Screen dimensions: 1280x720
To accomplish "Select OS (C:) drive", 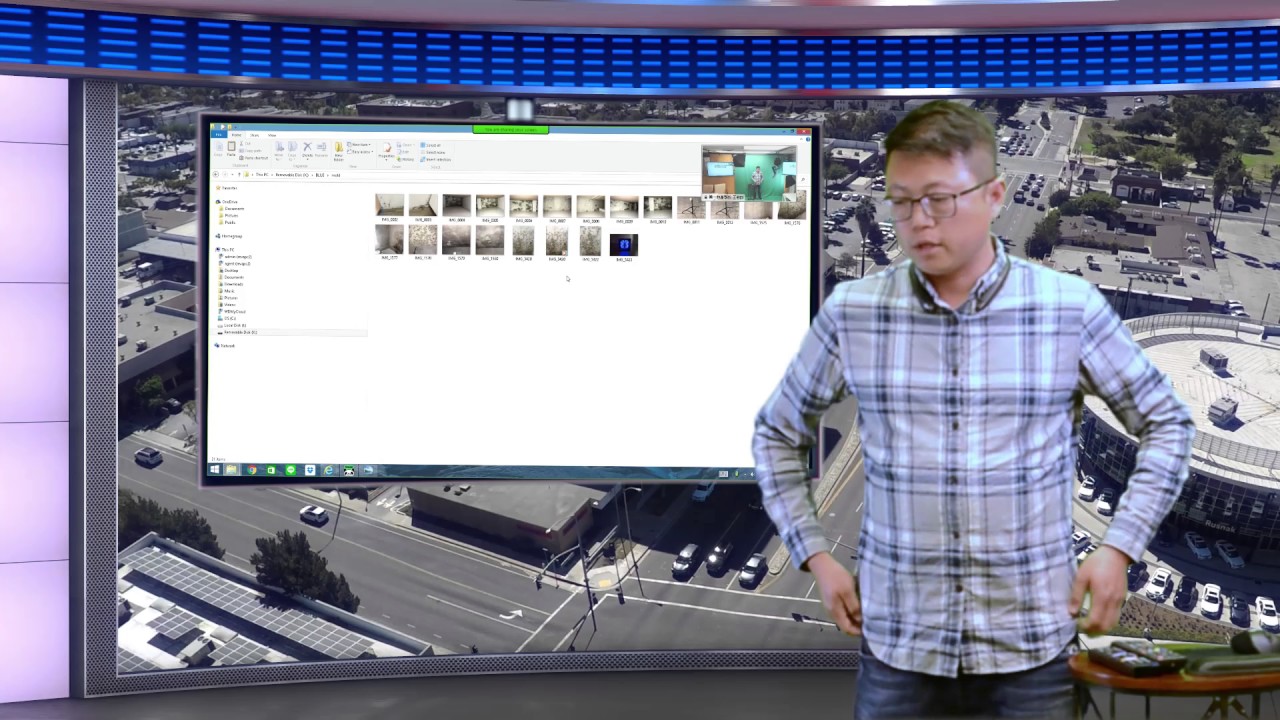I will (228, 318).
